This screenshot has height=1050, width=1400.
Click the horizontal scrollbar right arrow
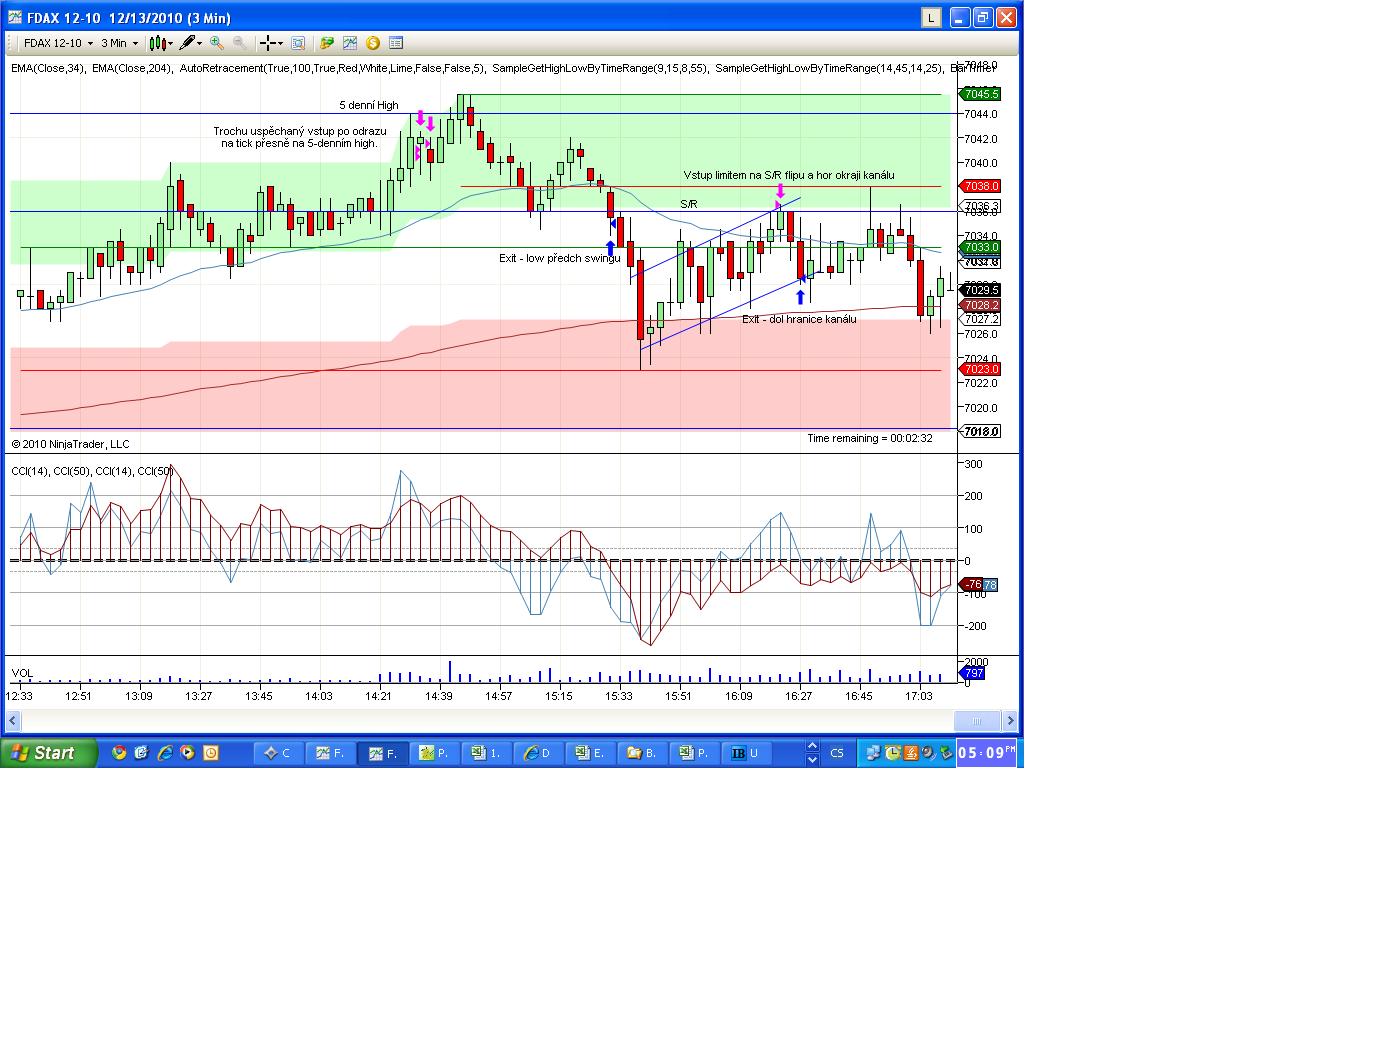(x=1011, y=720)
